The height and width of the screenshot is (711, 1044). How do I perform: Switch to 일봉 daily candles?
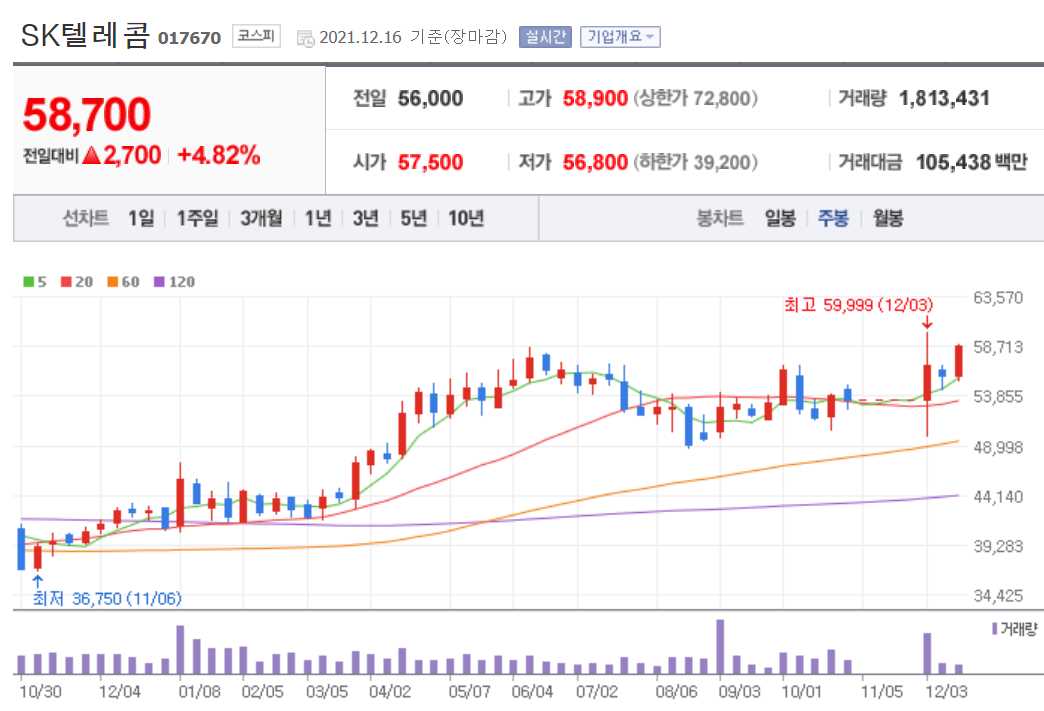click(x=778, y=217)
